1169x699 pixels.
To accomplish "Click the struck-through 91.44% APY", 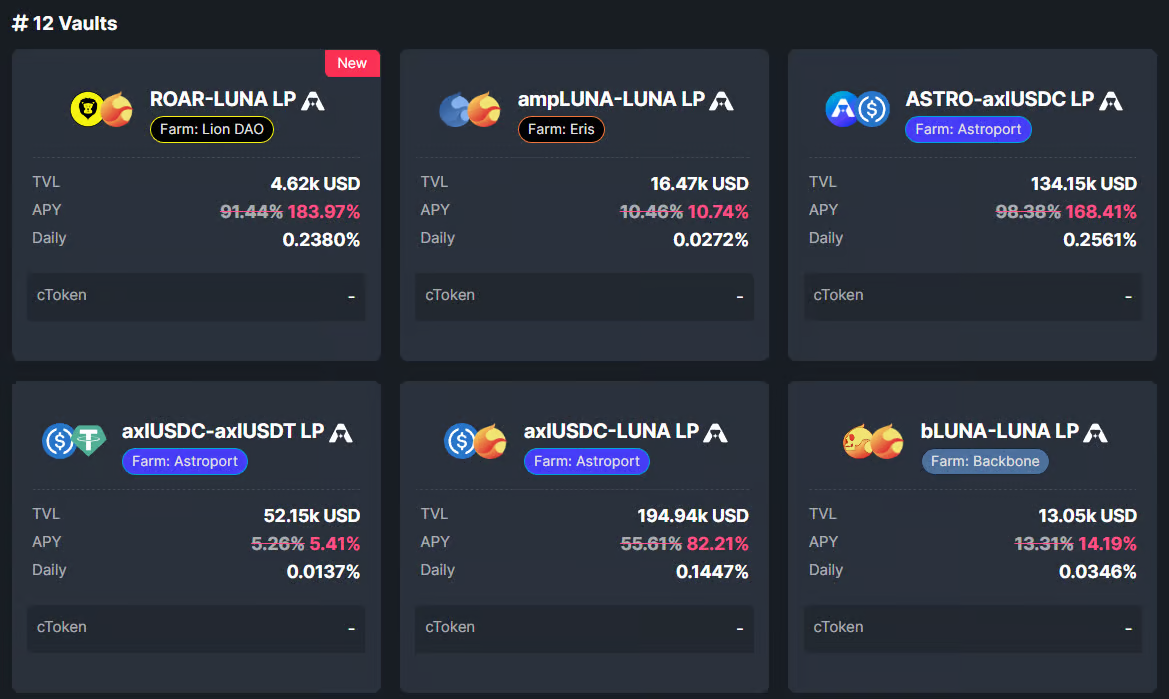I will click(x=251, y=212).
